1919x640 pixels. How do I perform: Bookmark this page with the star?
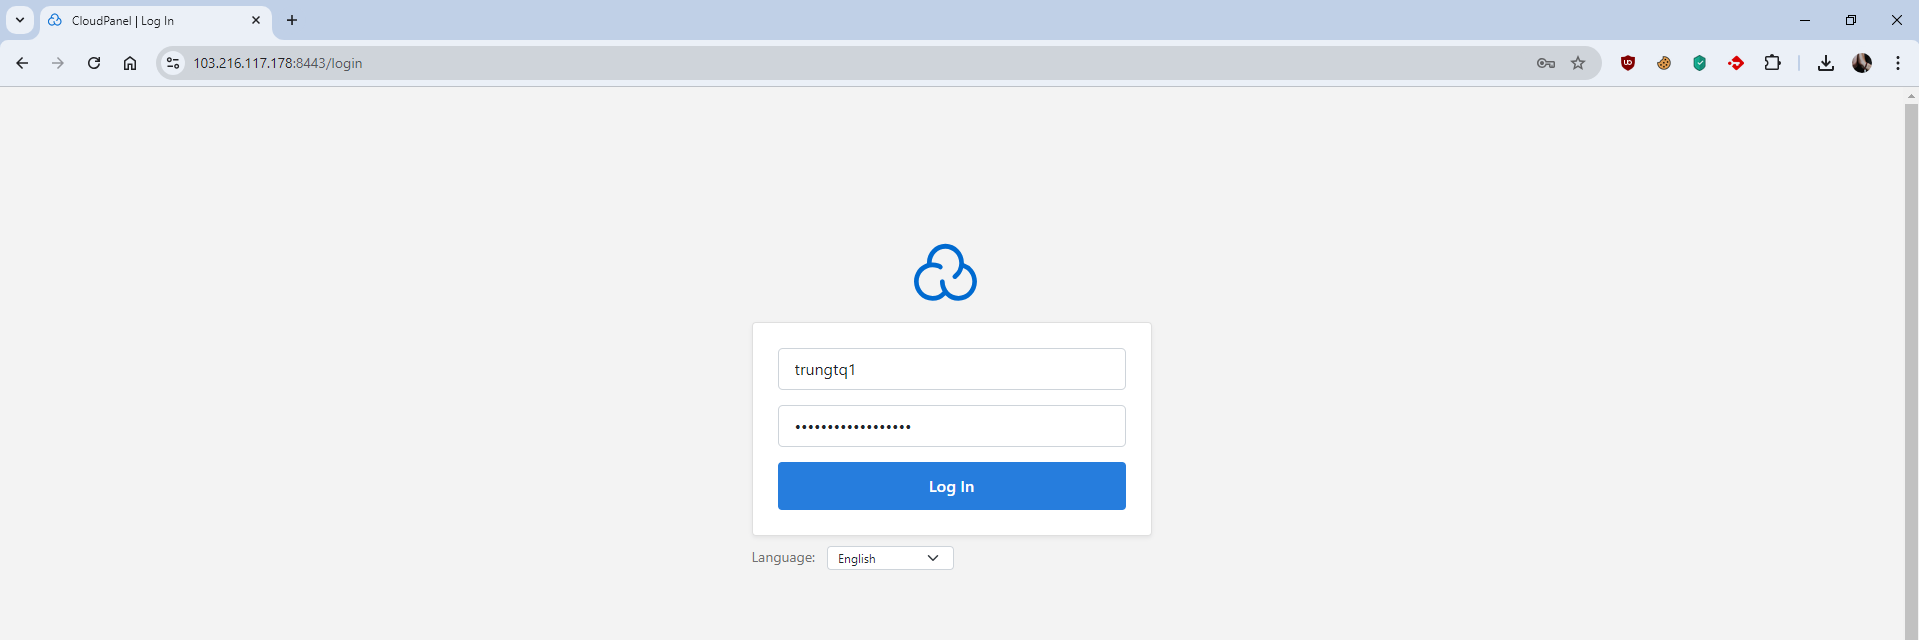1578,63
